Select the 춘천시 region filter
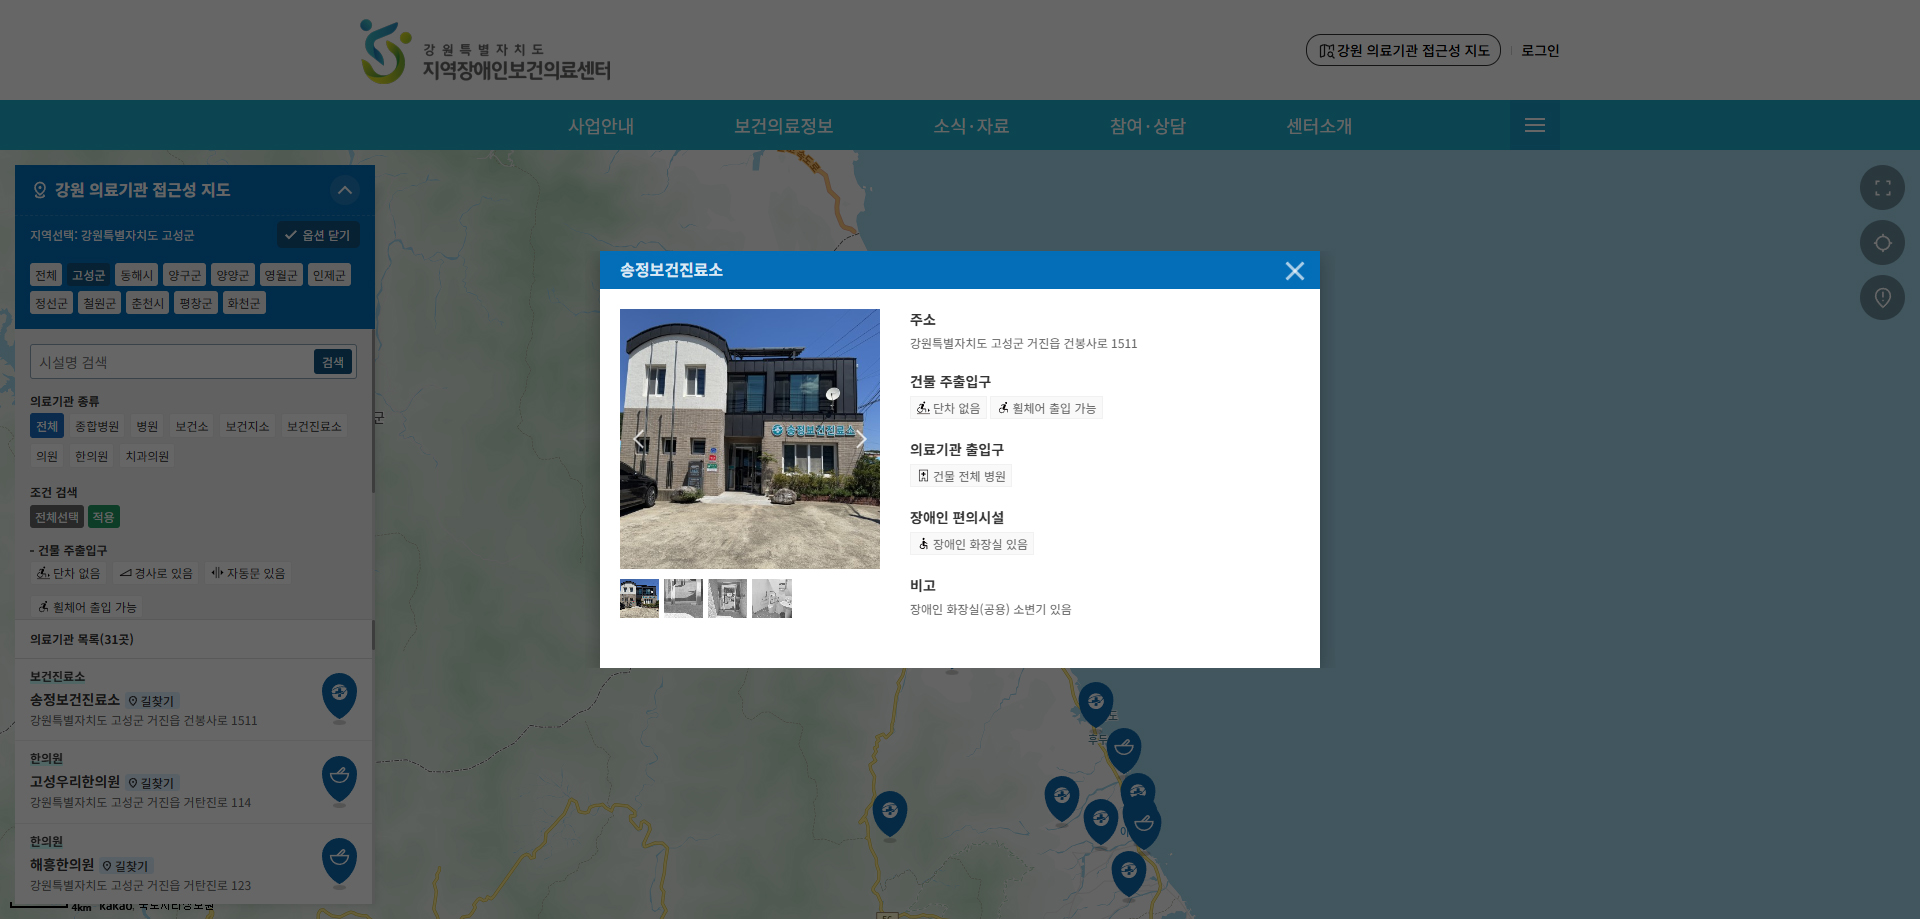1920x919 pixels. click(x=147, y=303)
